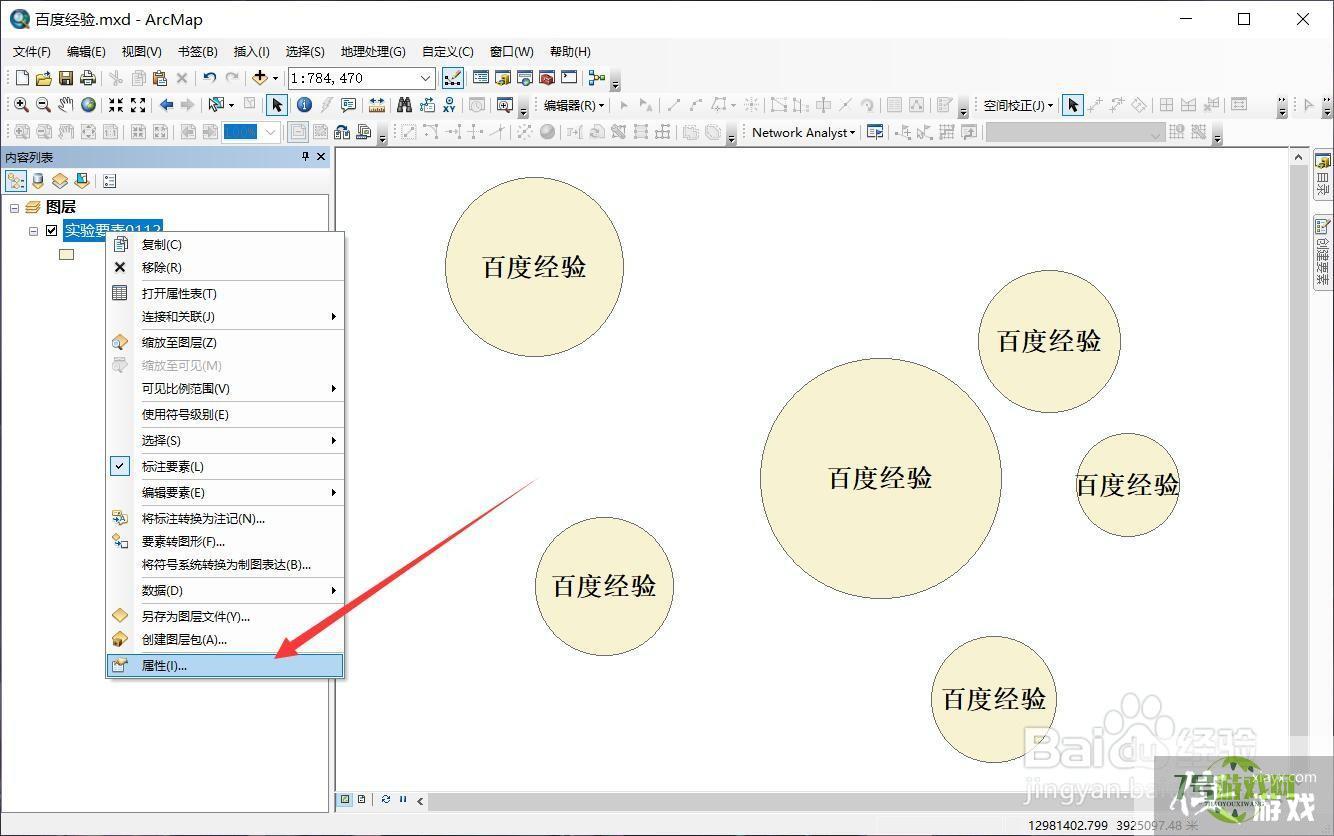Pin the 内容列表 panel auto-hide
The height and width of the screenshot is (836, 1334).
(x=306, y=157)
